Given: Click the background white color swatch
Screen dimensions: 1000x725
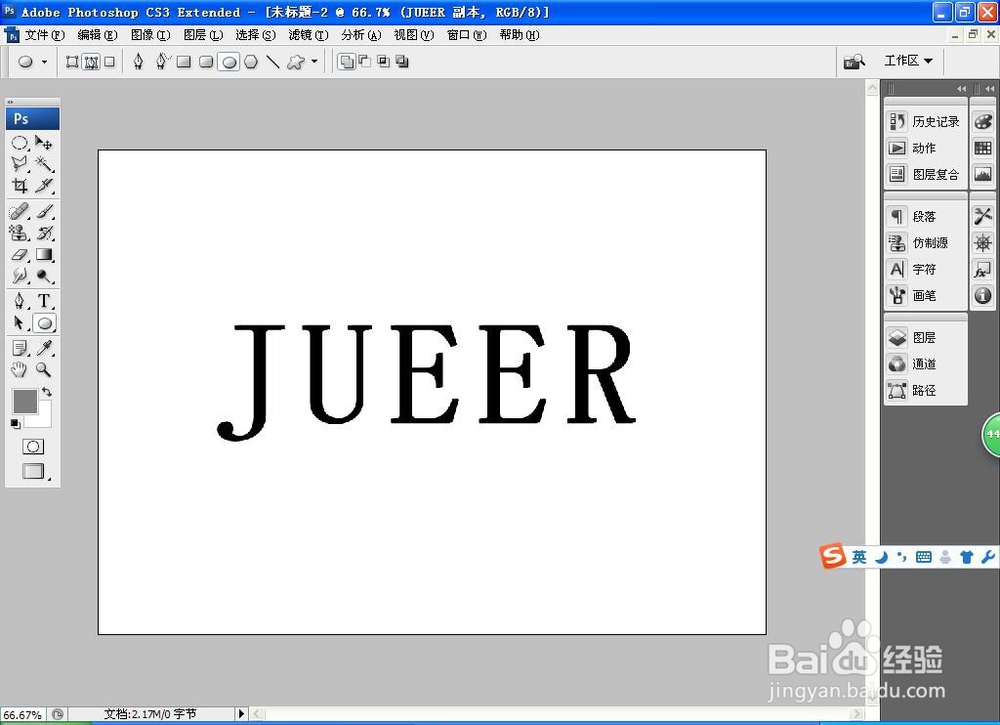Looking at the screenshot, I should [43, 418].
